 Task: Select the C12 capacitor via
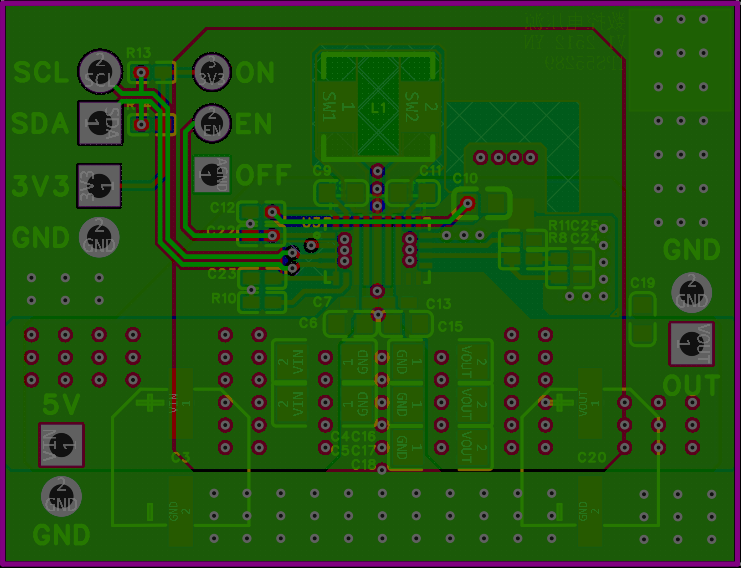point(272,211)
